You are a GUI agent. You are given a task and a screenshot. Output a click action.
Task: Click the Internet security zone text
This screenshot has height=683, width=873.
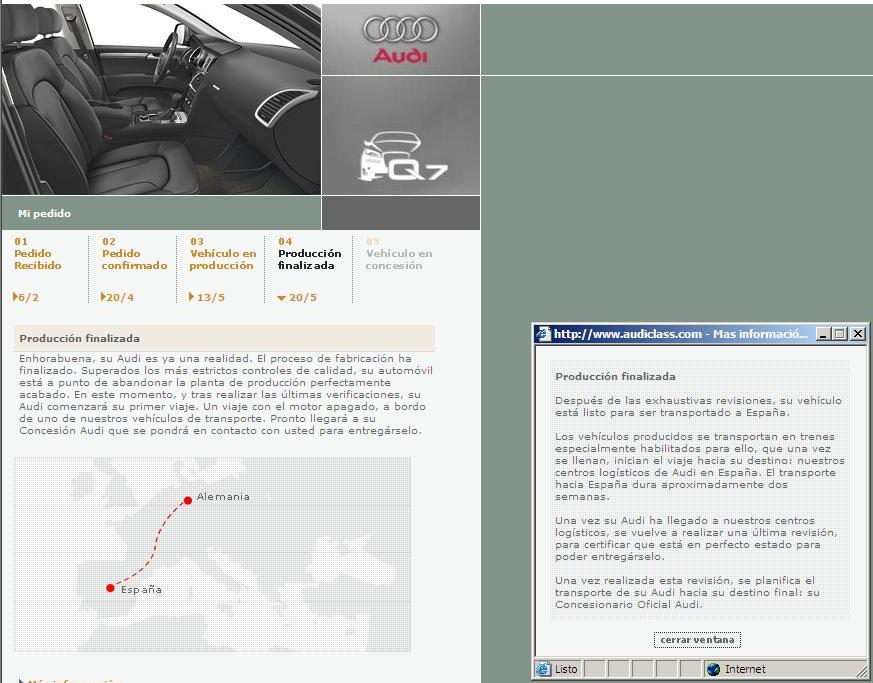coord(745,669)
